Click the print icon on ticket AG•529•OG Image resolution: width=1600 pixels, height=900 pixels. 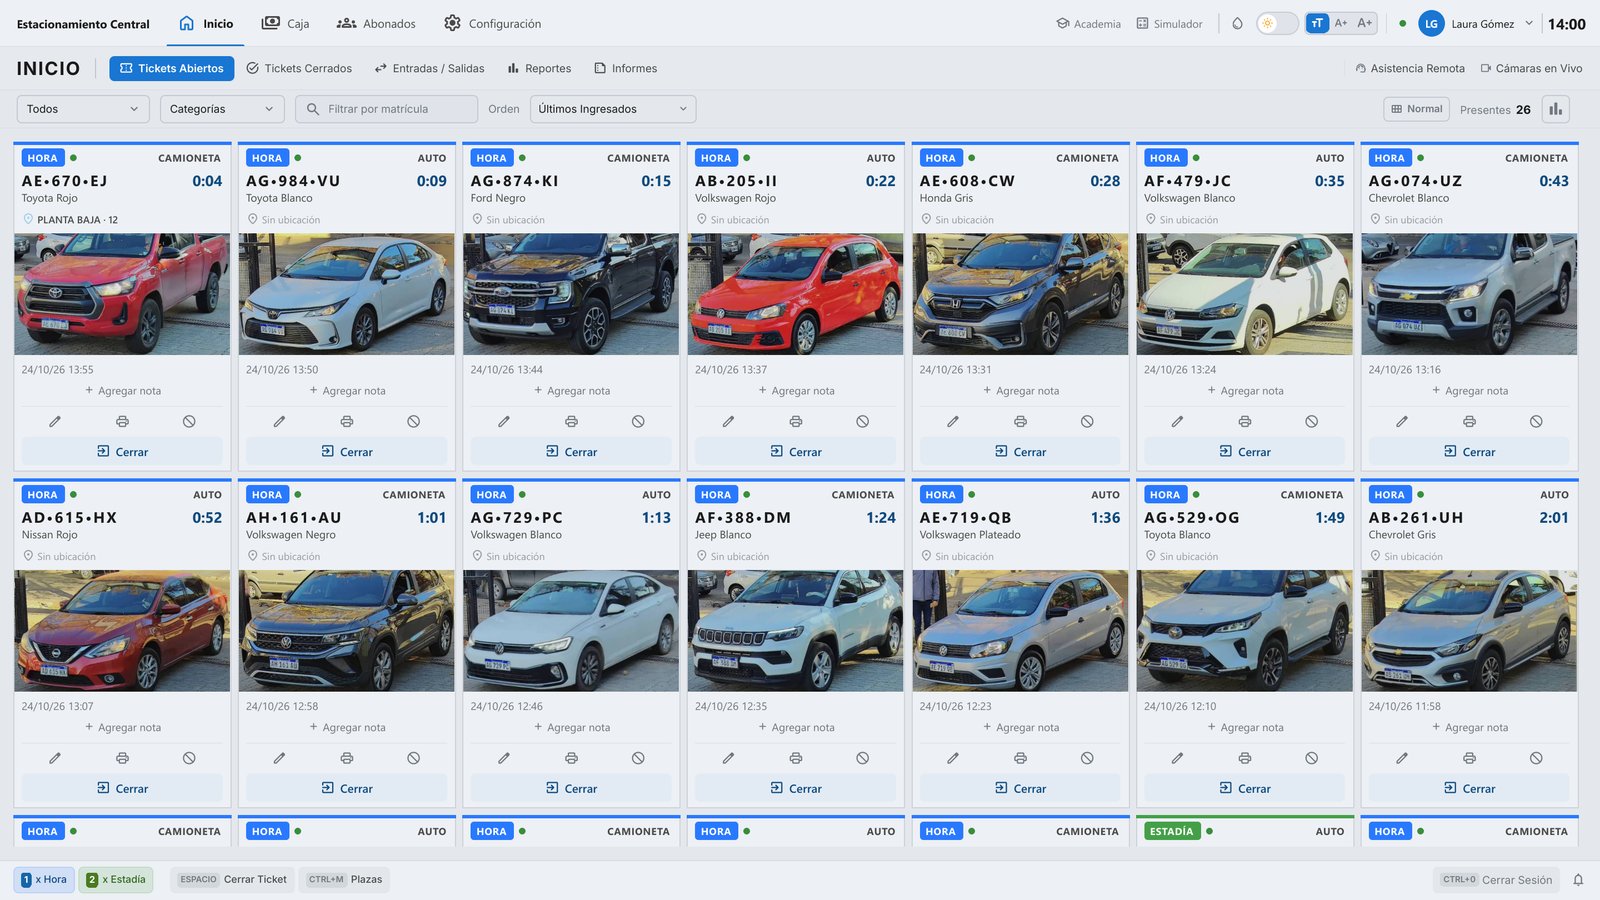[1245, 759]
